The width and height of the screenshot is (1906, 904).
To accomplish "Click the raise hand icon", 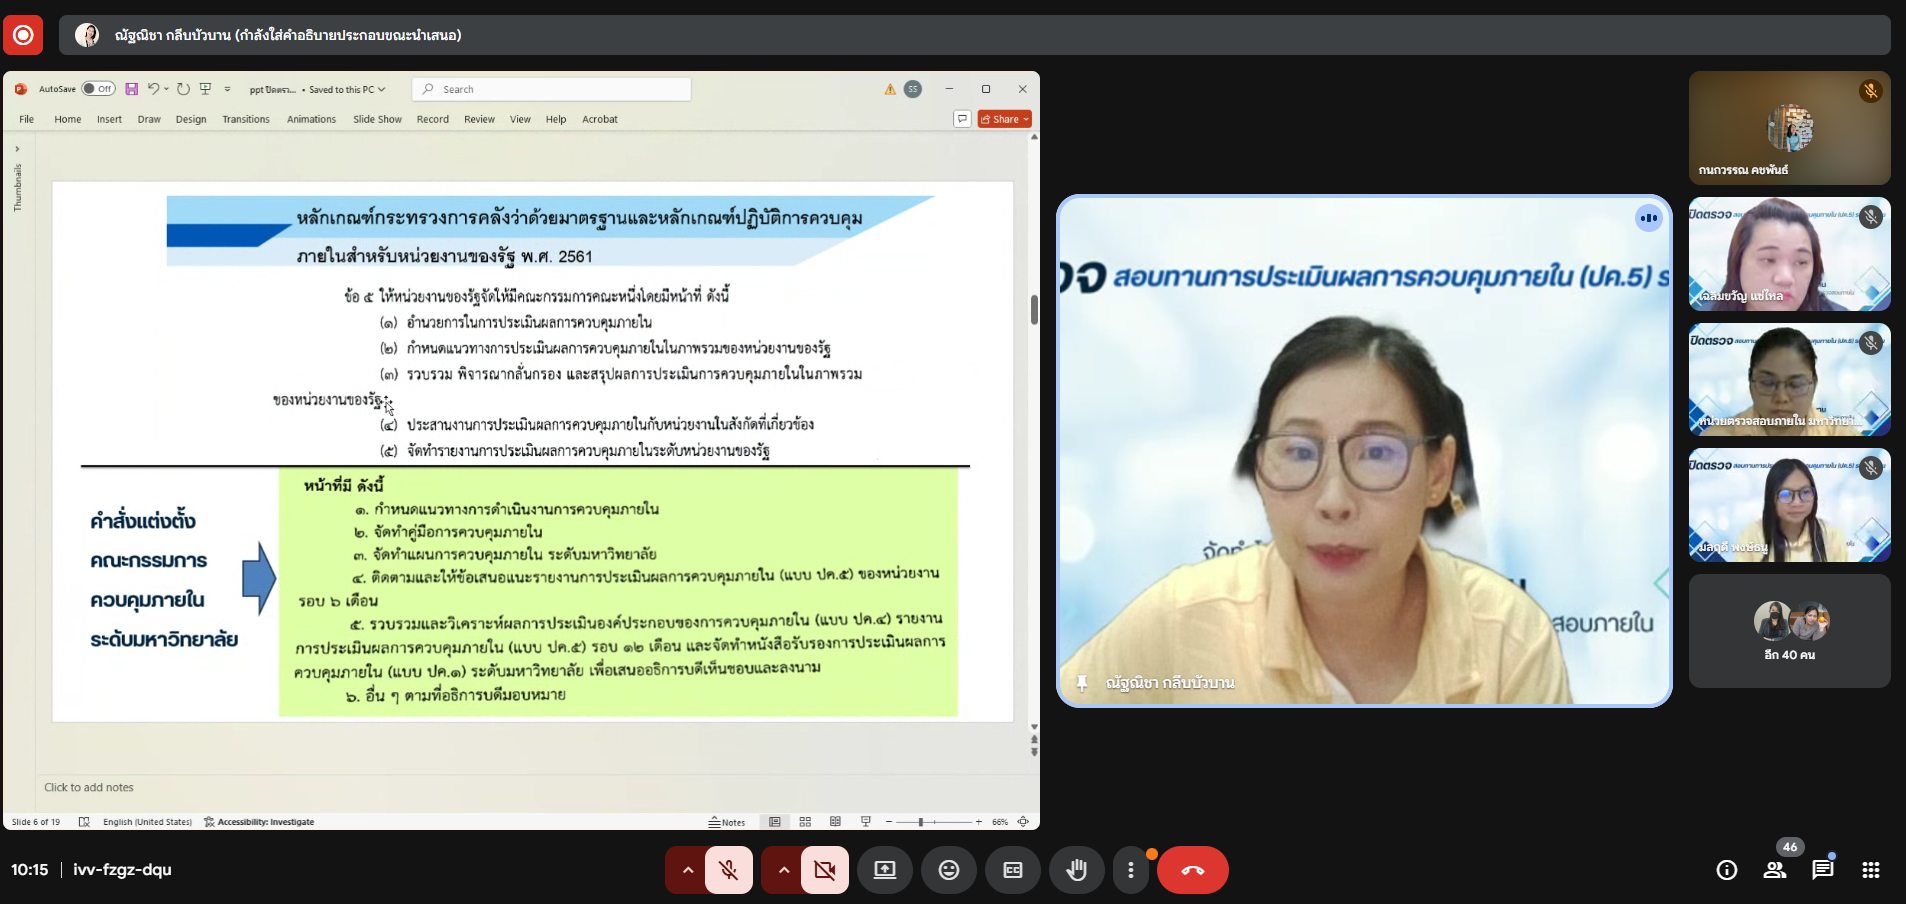I will [1076, 870].
